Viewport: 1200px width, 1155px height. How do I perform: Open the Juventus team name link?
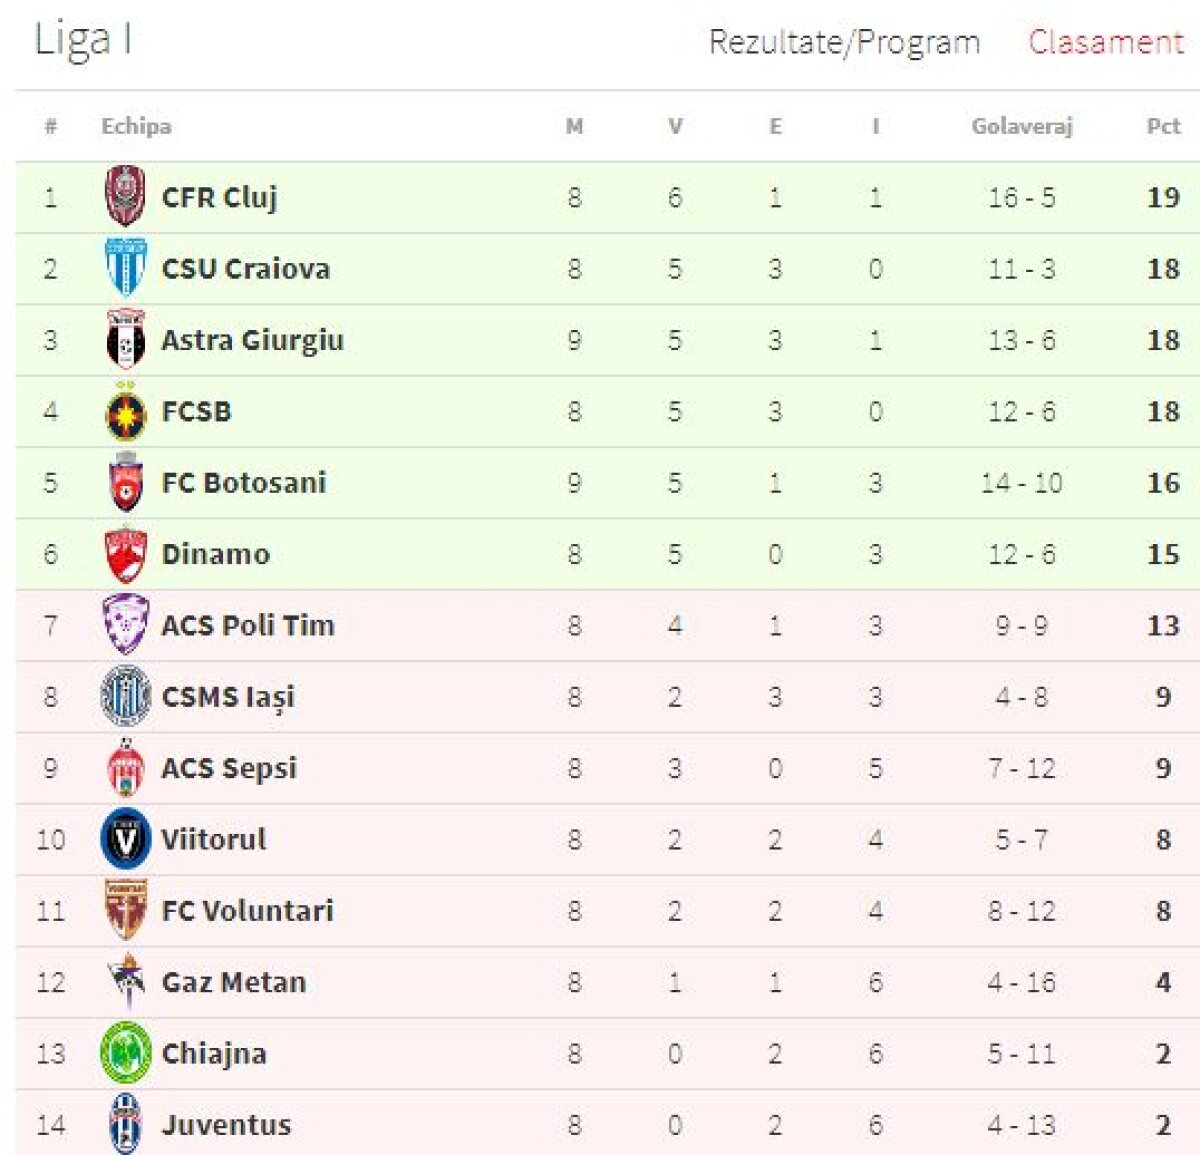click(226, 1124)
